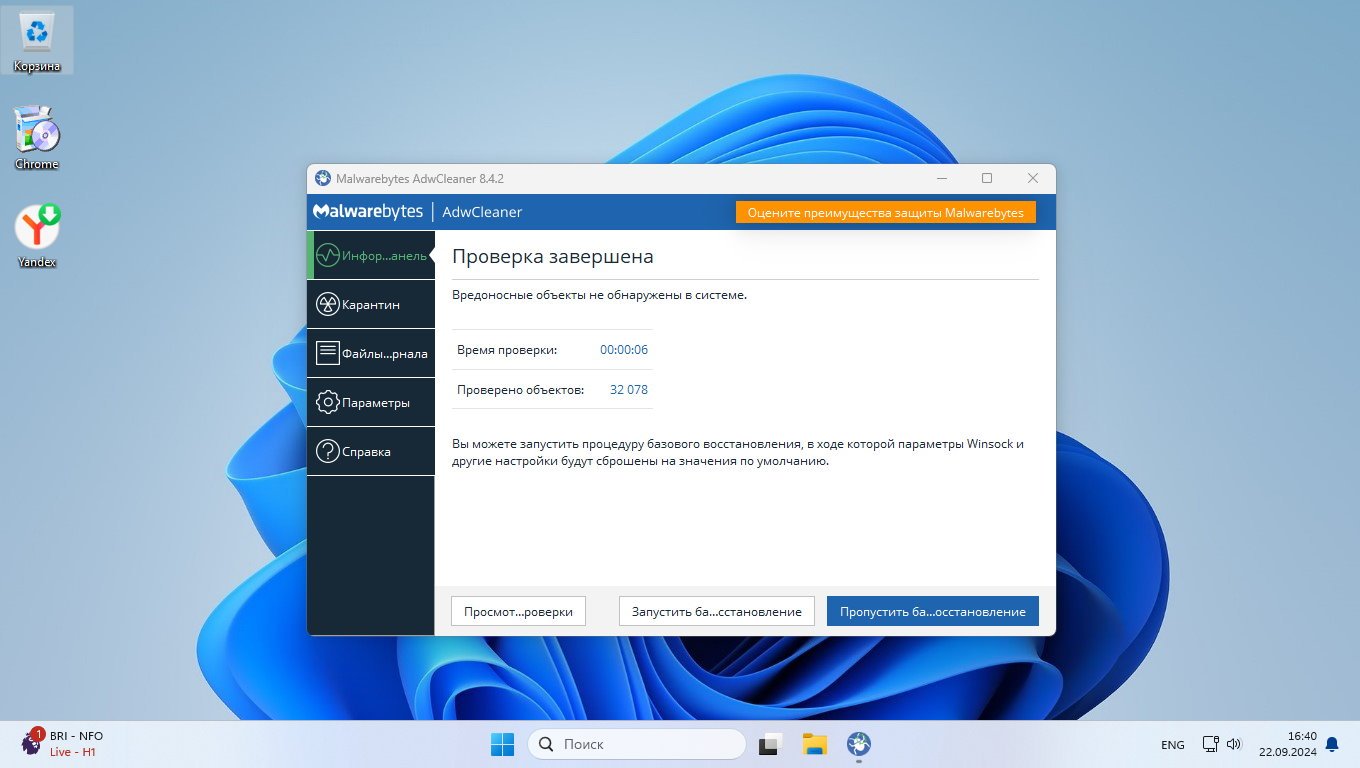The width and height of the screenshot is (1360, 768).
Task: Click the AdwCleaner title bar app icon
Action: pyautogui.click(x=323, y=178)
